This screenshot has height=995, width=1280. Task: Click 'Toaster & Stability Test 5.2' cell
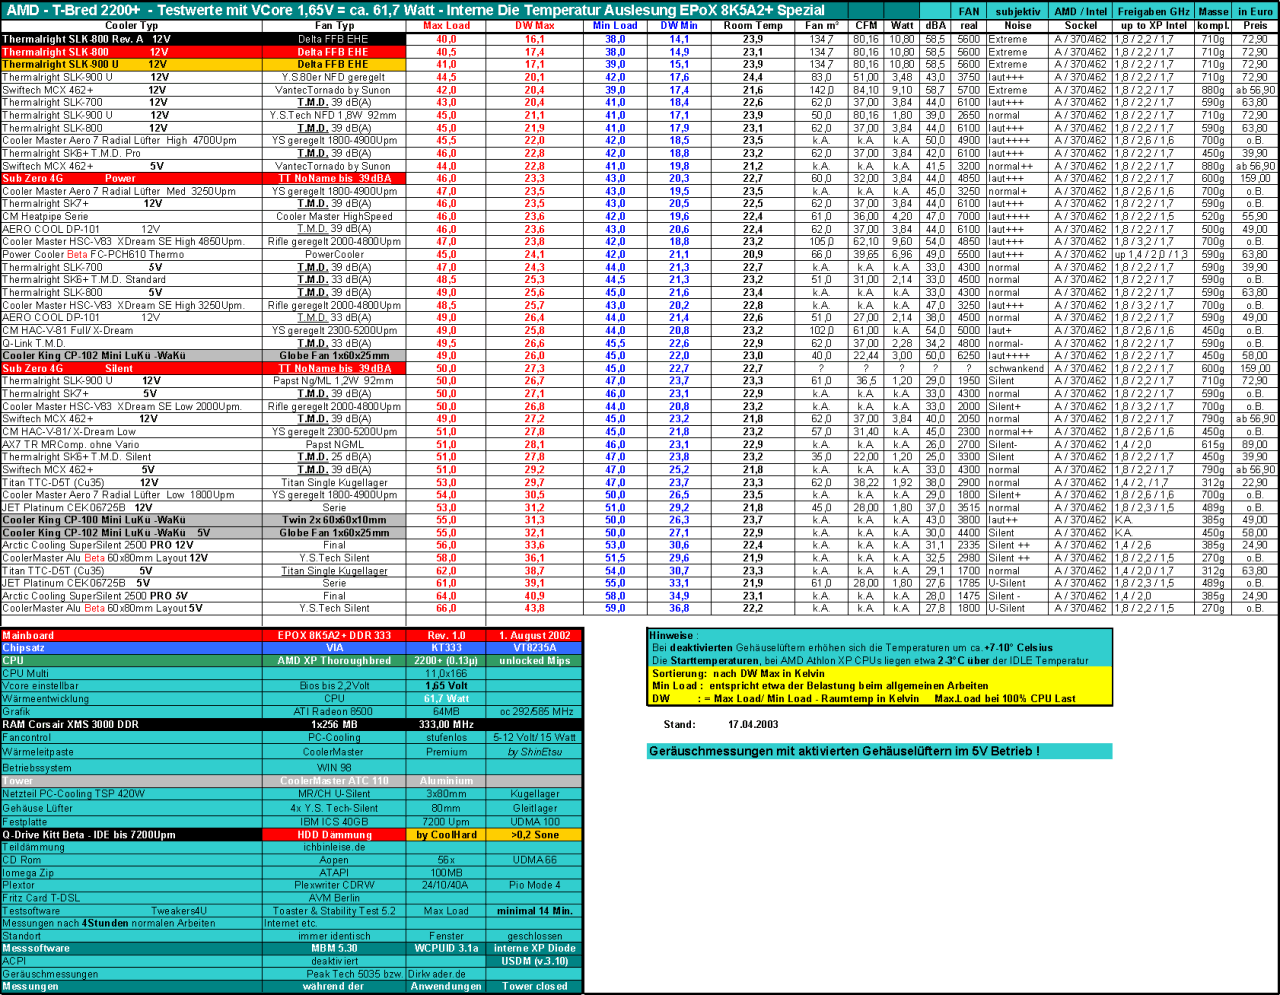[x=335, y=911]
